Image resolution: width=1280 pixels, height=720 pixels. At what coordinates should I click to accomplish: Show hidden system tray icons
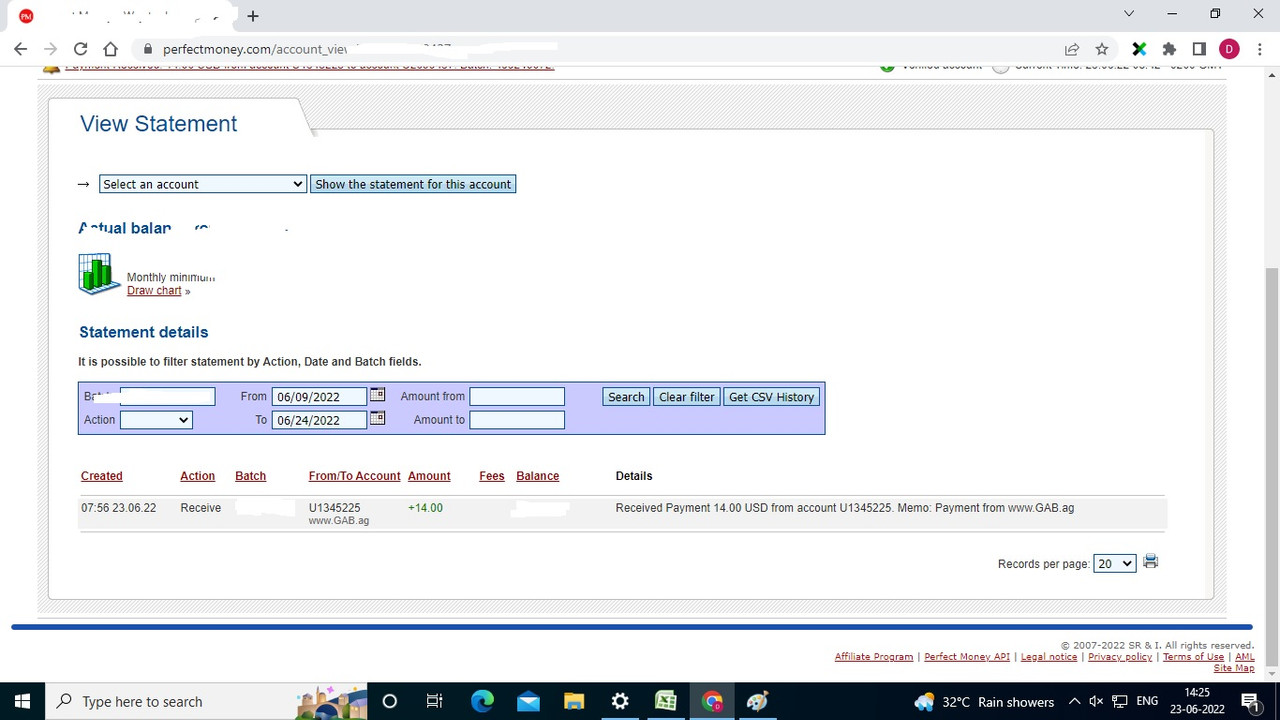[x=1074, y=702]
